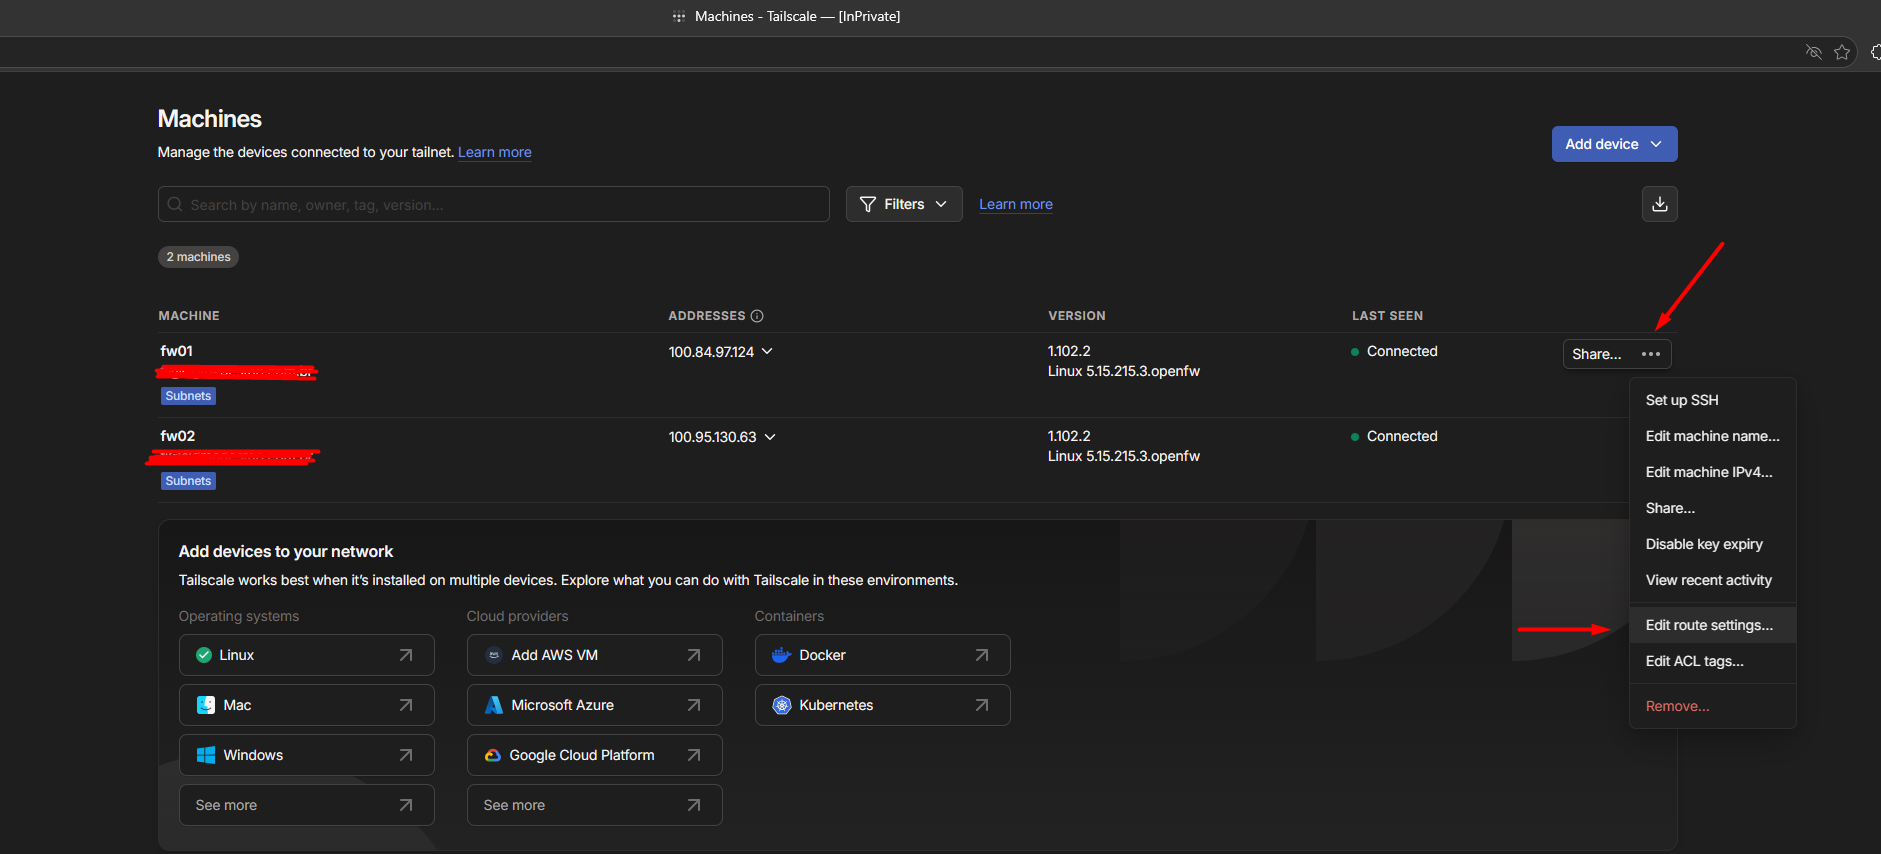The image size is (1881, 854).
Task: Click the download/export machines icon
Action: pos(1660,204)
